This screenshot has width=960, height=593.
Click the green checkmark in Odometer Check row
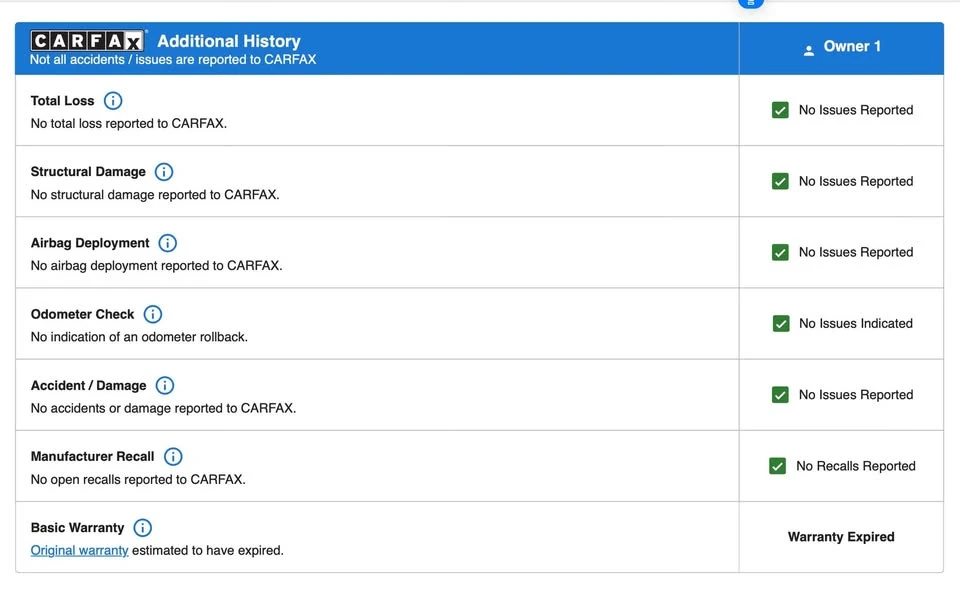[x=781, y=323]
